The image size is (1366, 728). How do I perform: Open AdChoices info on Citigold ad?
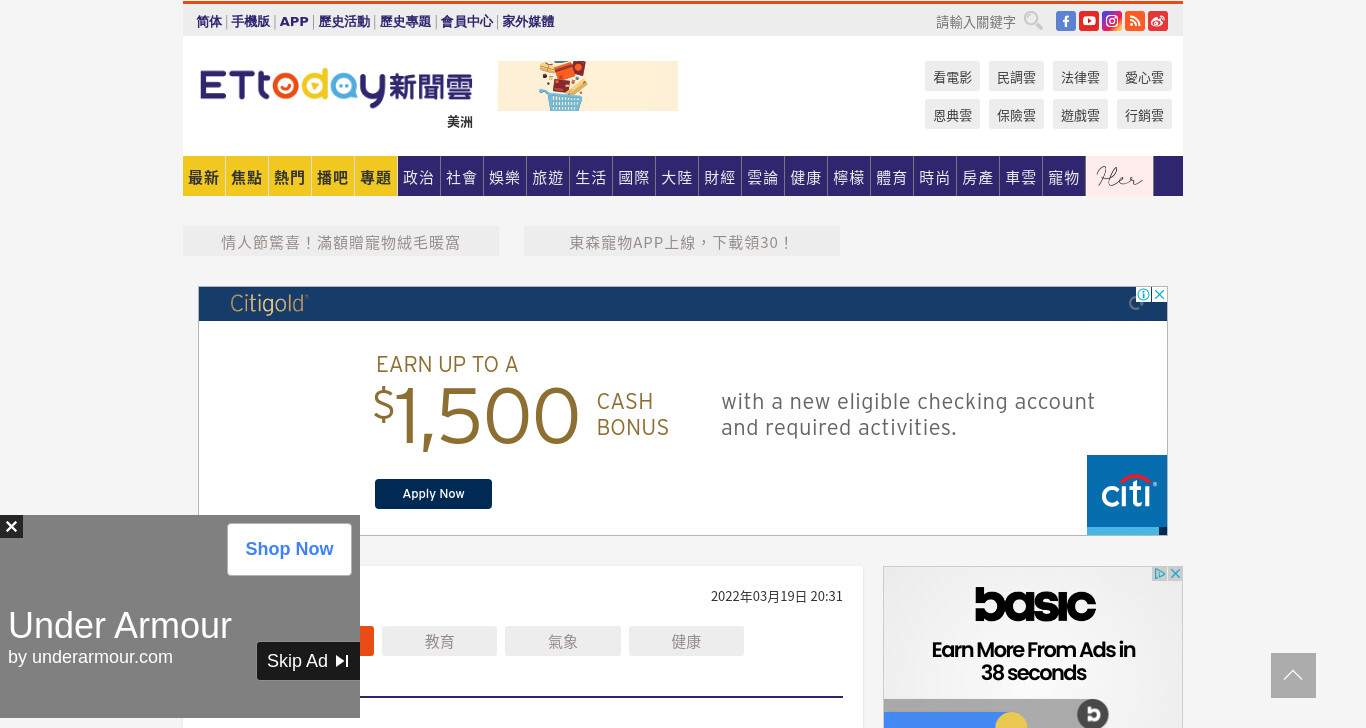point(1144,294)
